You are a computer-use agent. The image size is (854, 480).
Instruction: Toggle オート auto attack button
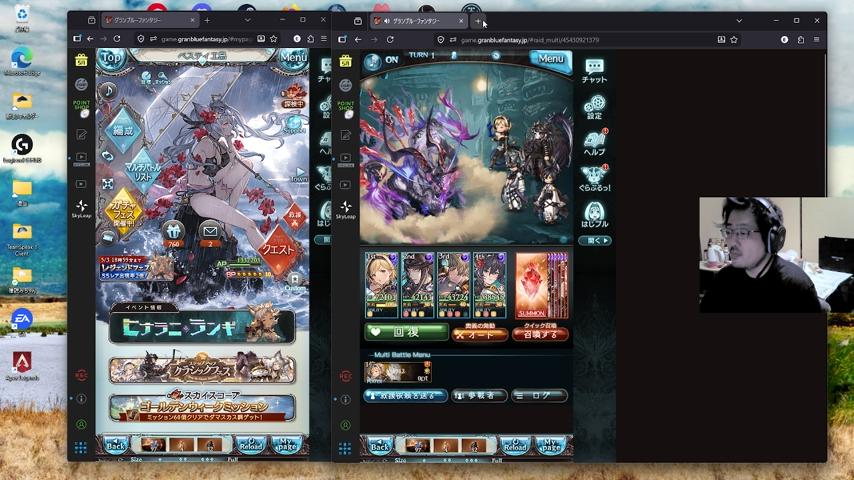point(480,335)
